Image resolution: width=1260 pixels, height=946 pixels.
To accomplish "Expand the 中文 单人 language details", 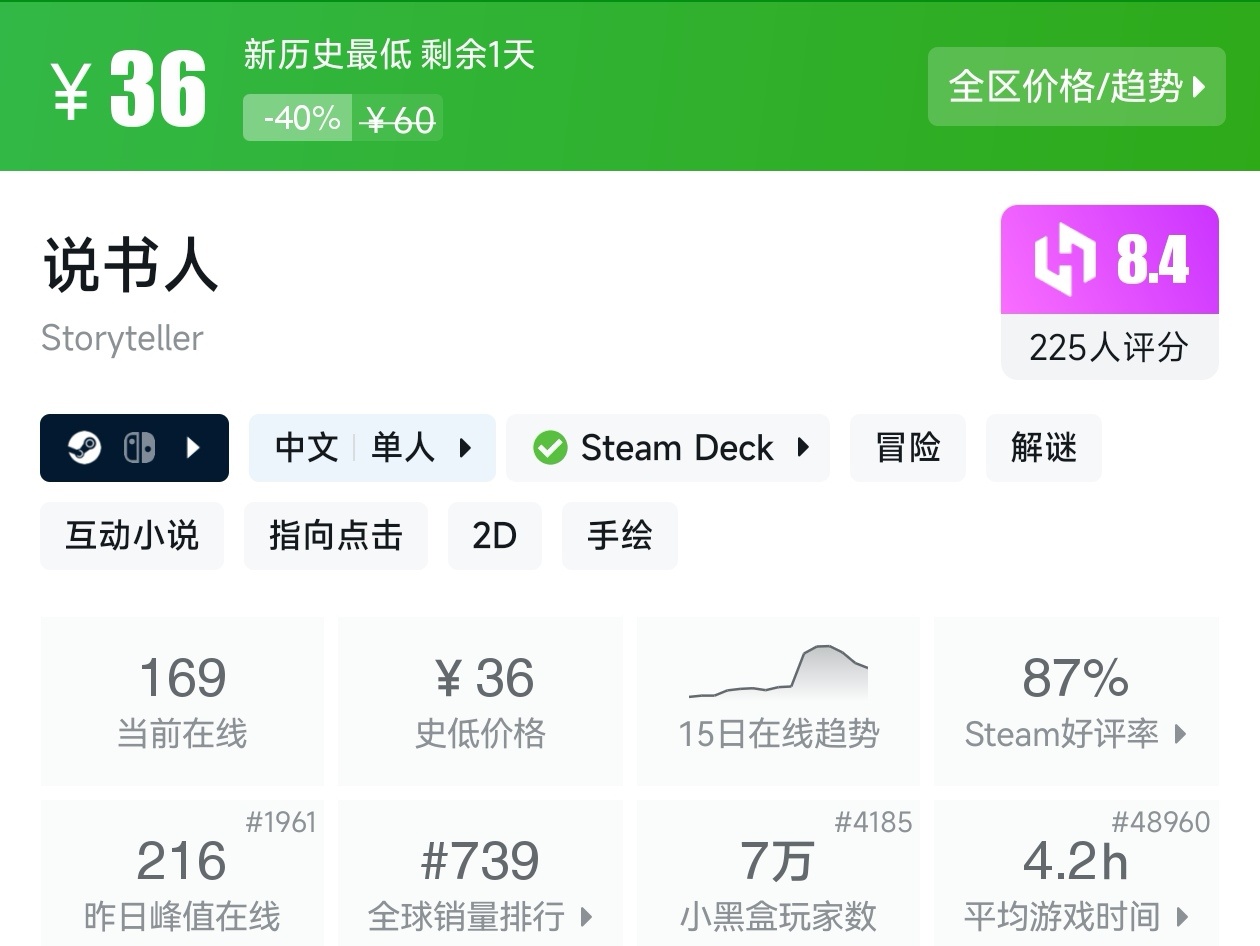I will 464,448.
